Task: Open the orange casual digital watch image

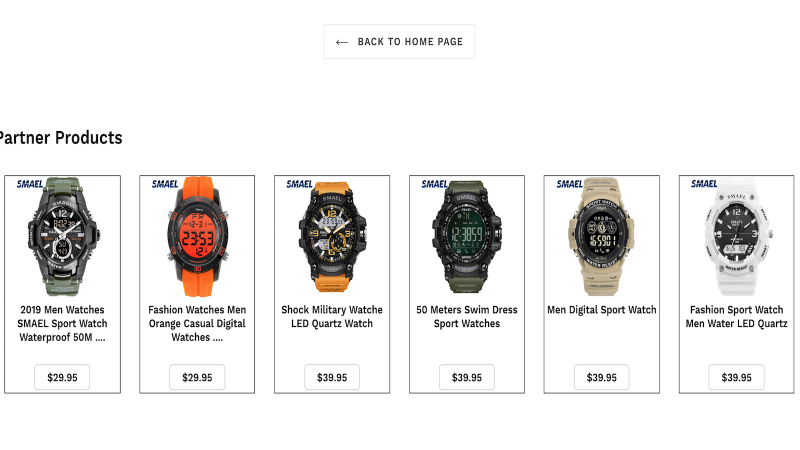Action: pyautogui.click(x=197, y=237)
